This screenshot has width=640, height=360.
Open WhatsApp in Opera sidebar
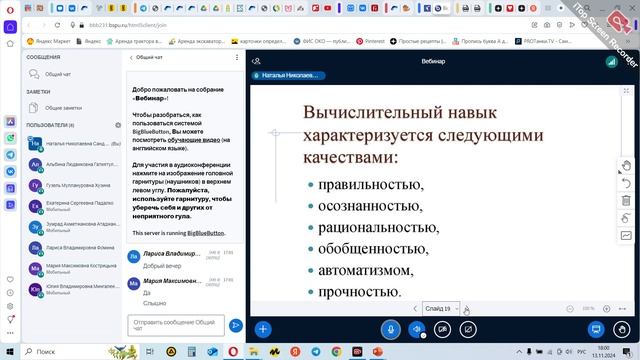coord(10,138)
